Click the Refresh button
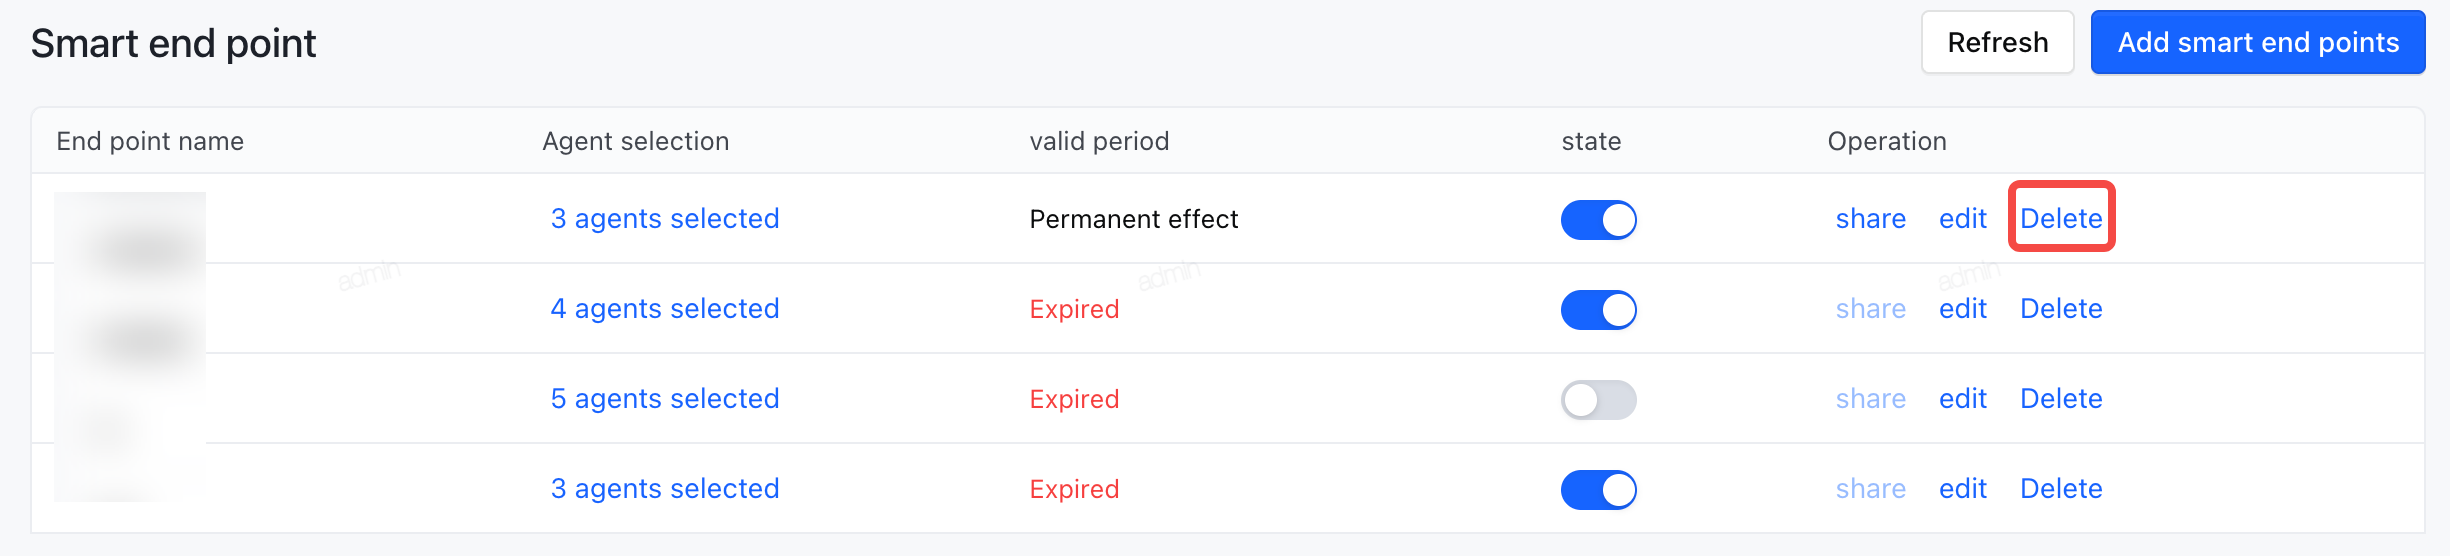2450x556 pixels. [x=1997, y=42]
